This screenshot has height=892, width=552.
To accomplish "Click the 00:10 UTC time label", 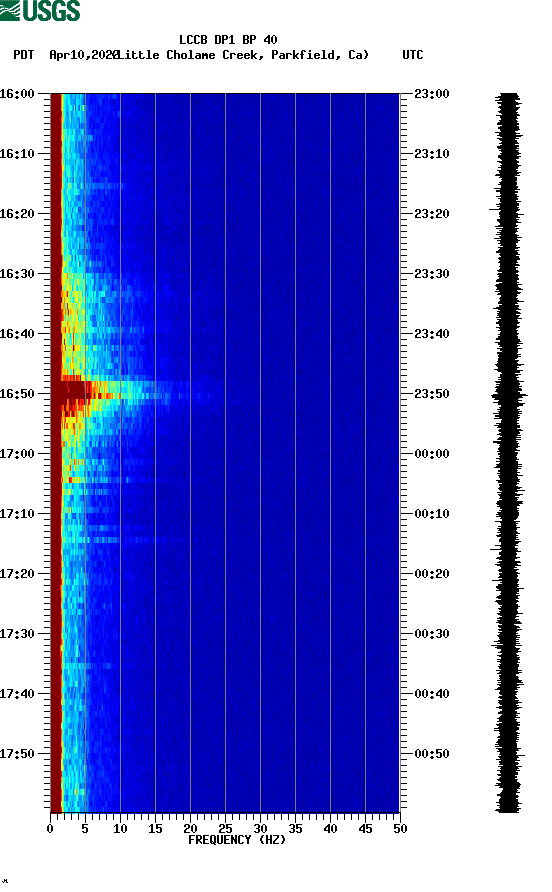I will [432, 514].
